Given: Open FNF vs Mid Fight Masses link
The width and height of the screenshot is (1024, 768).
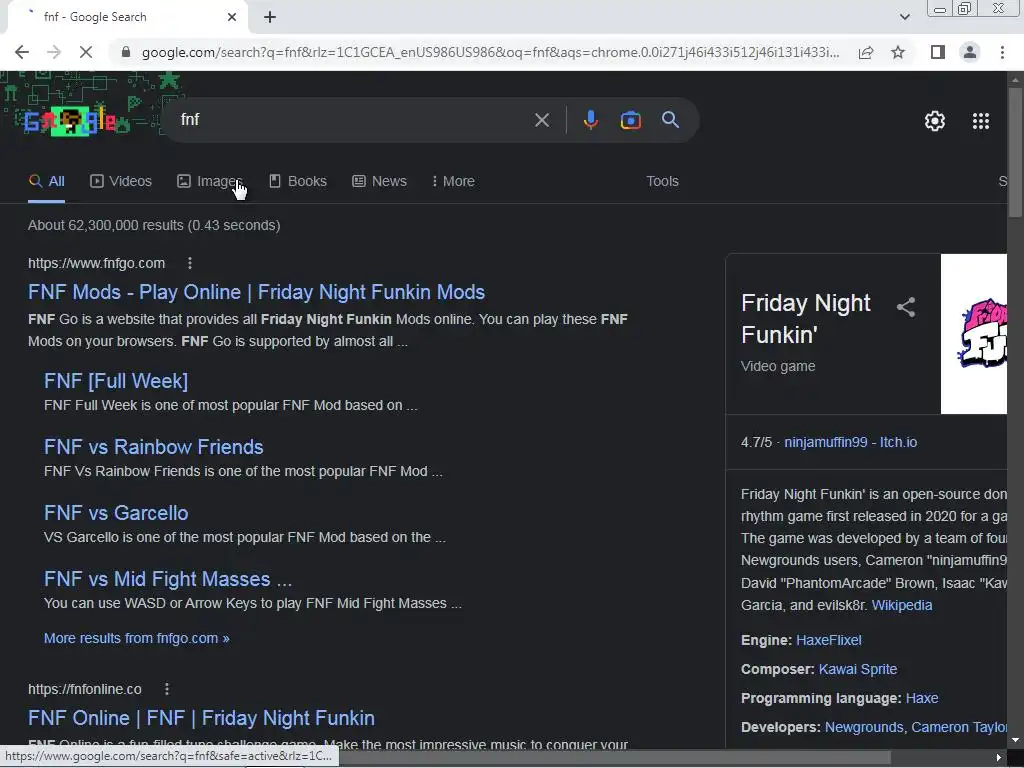Looking at the screenshot, I should (168, 579).
